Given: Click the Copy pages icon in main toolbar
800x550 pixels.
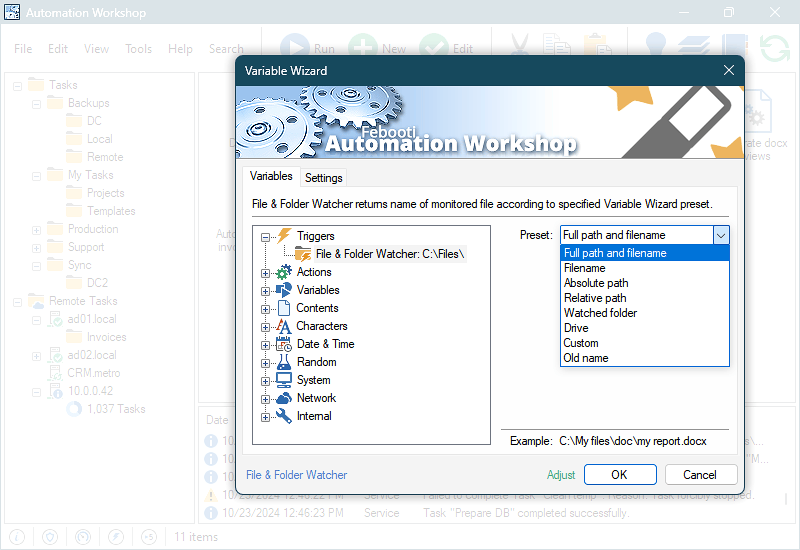Looking at the screenshot, I should click(x=557, y=45).
